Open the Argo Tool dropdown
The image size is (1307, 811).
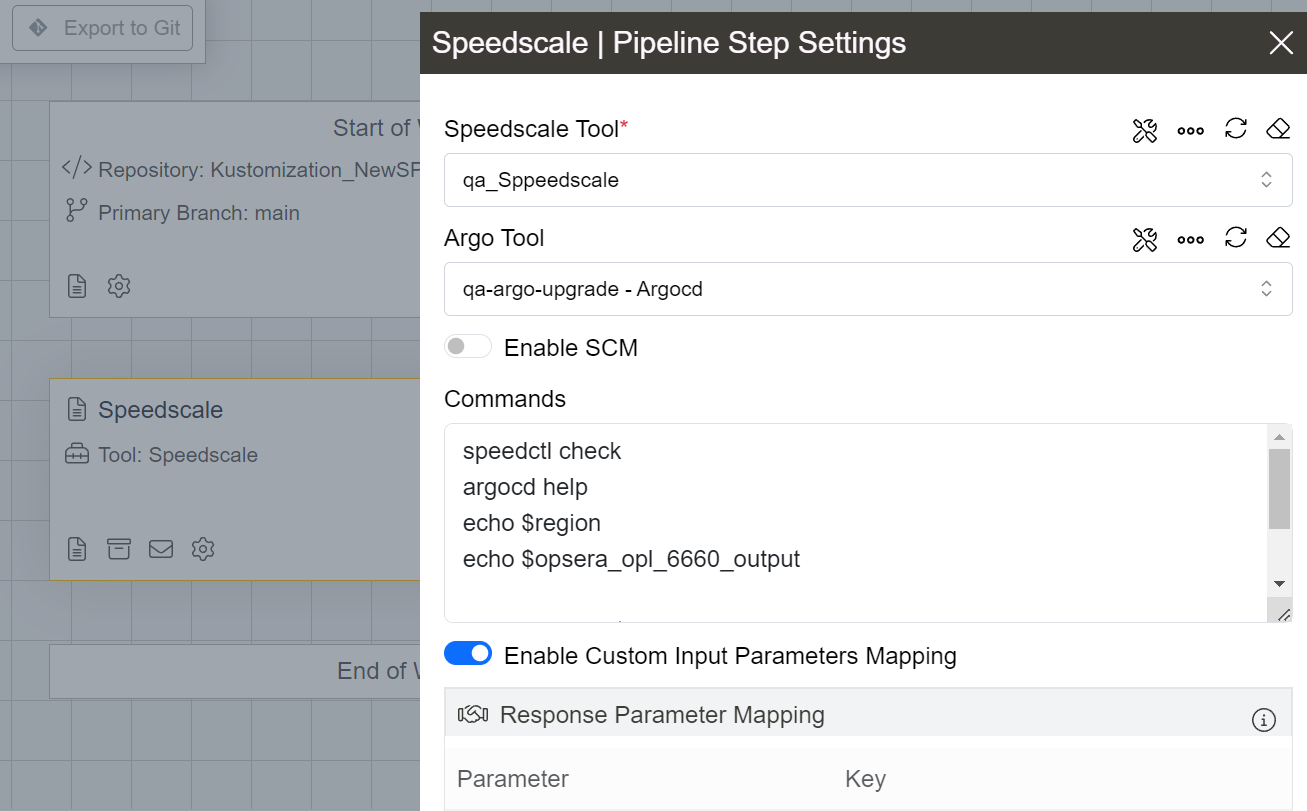click(x=867, y=289)
